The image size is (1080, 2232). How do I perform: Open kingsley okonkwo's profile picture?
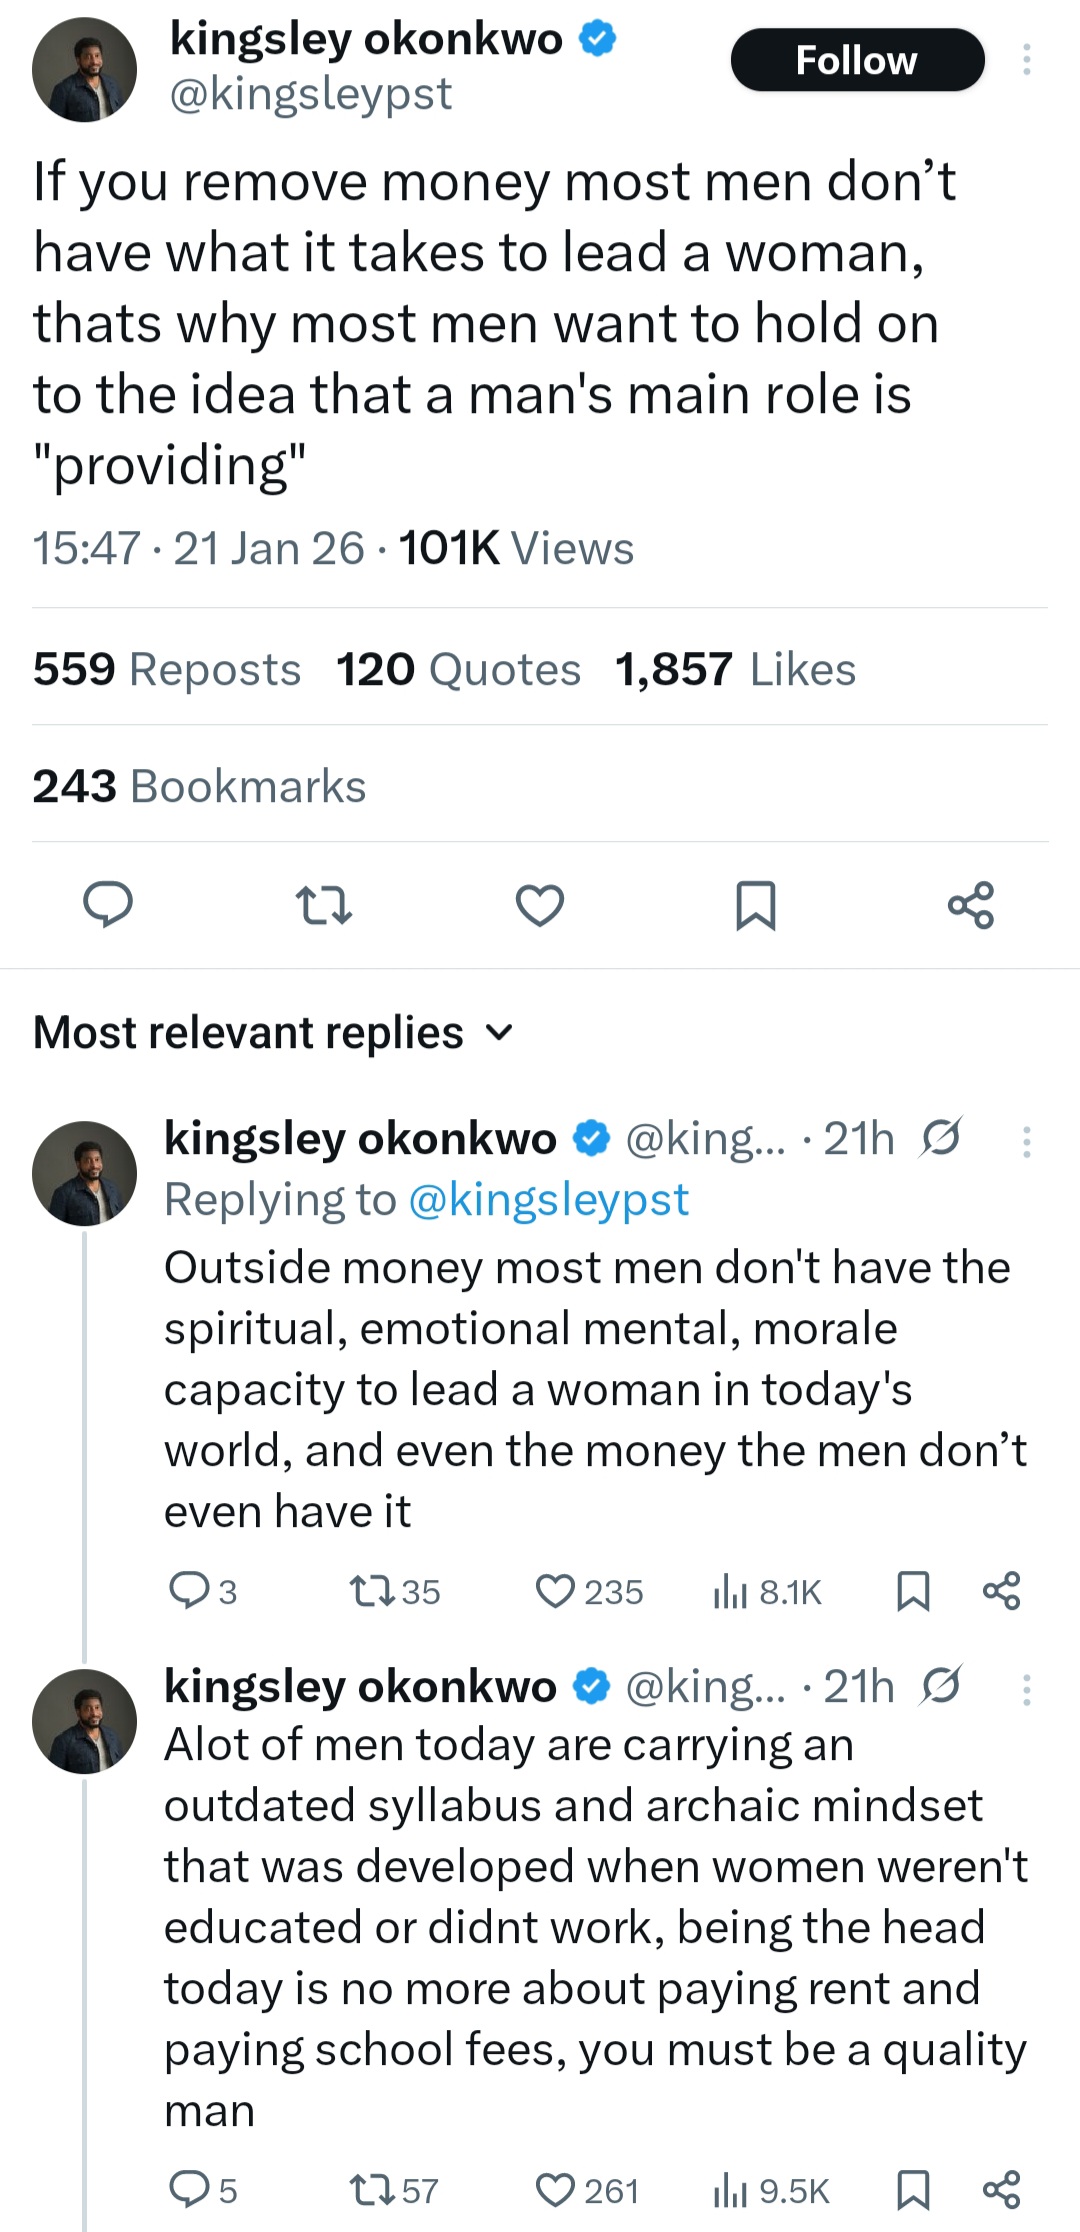point(87,68)
